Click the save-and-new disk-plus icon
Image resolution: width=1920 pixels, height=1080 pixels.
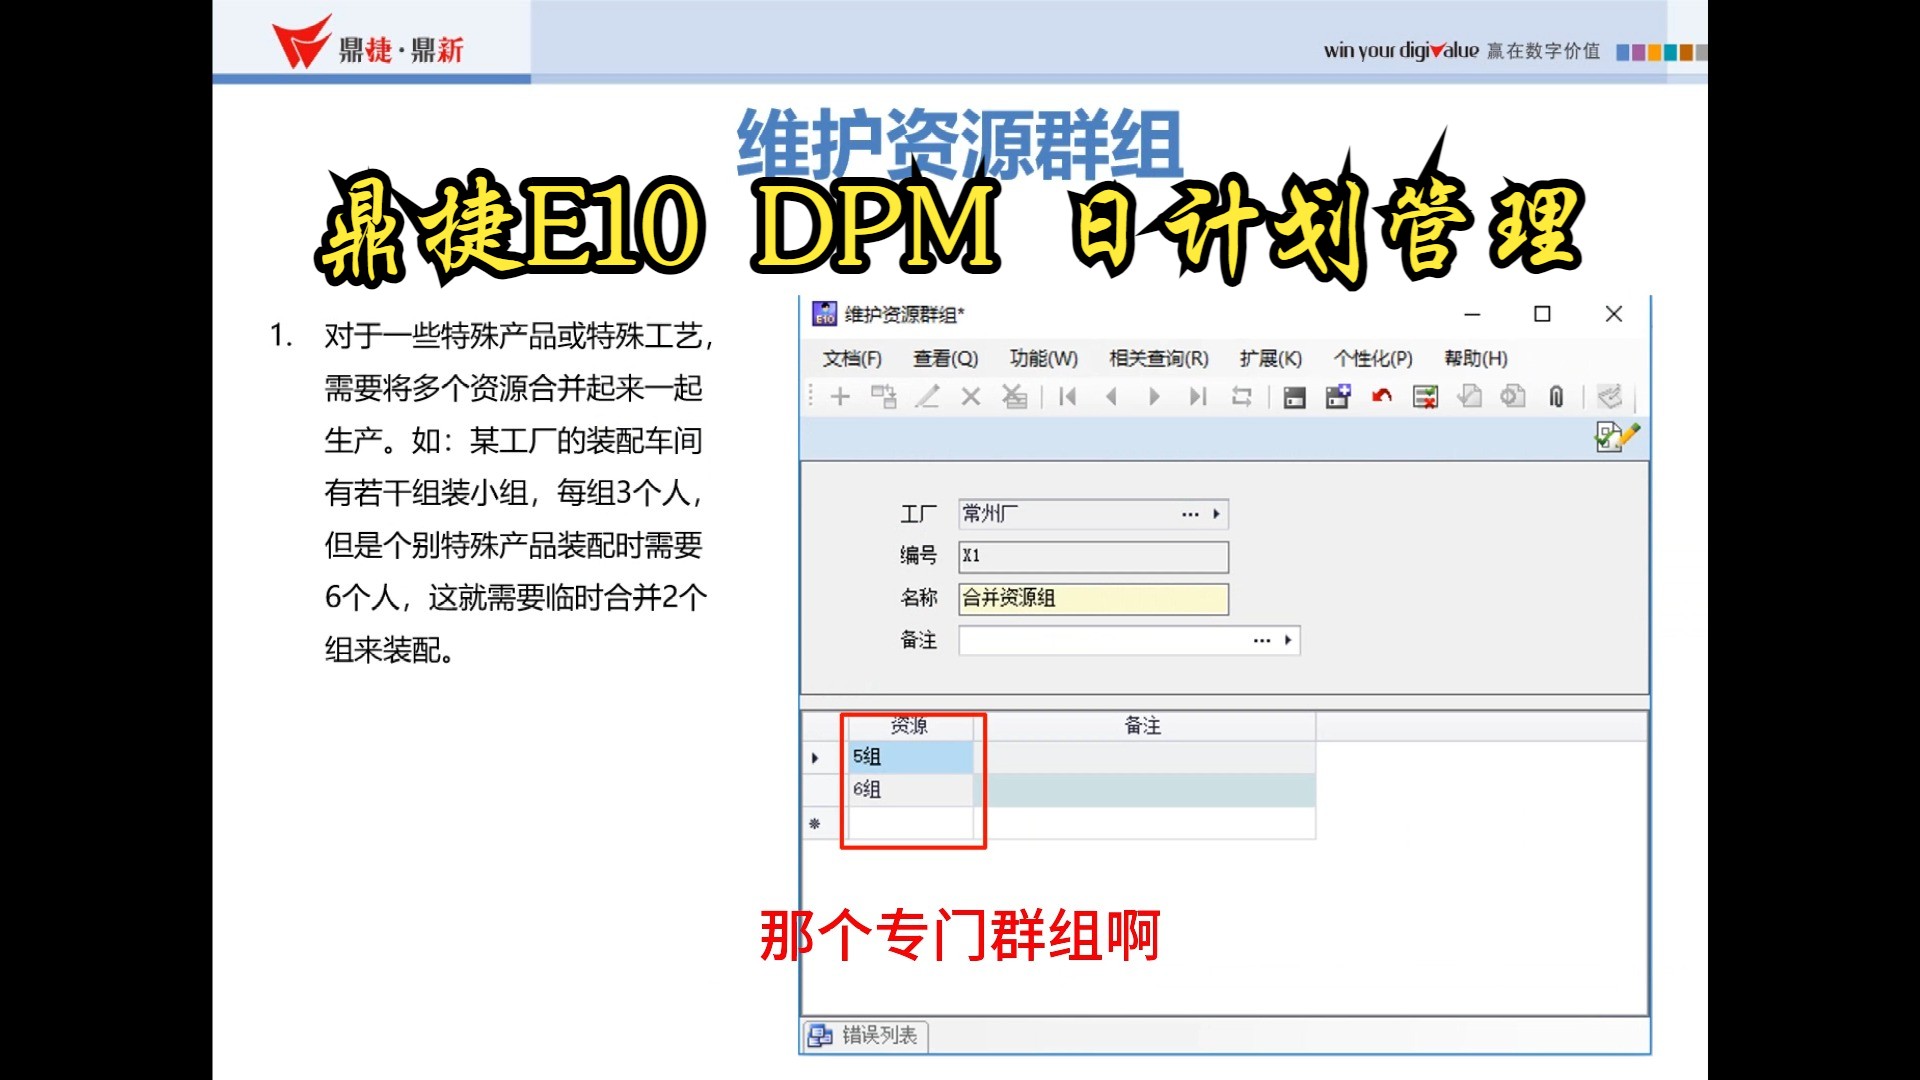pos(1338,397)
